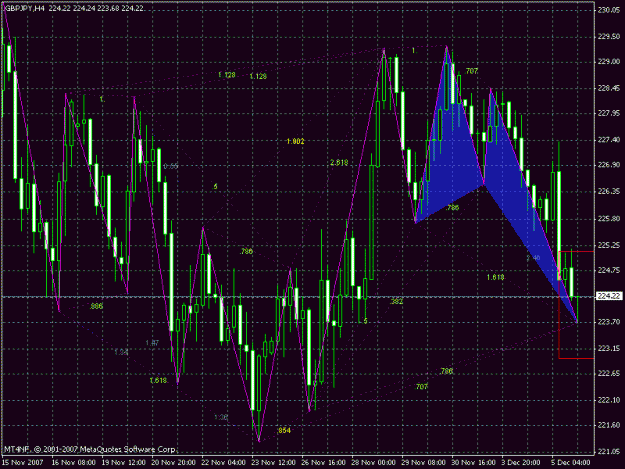This screenshot has width=625, height=469.
Task: Click the MetaQuotes Software Corp copyright text
Action: click(x=90, y=449)
